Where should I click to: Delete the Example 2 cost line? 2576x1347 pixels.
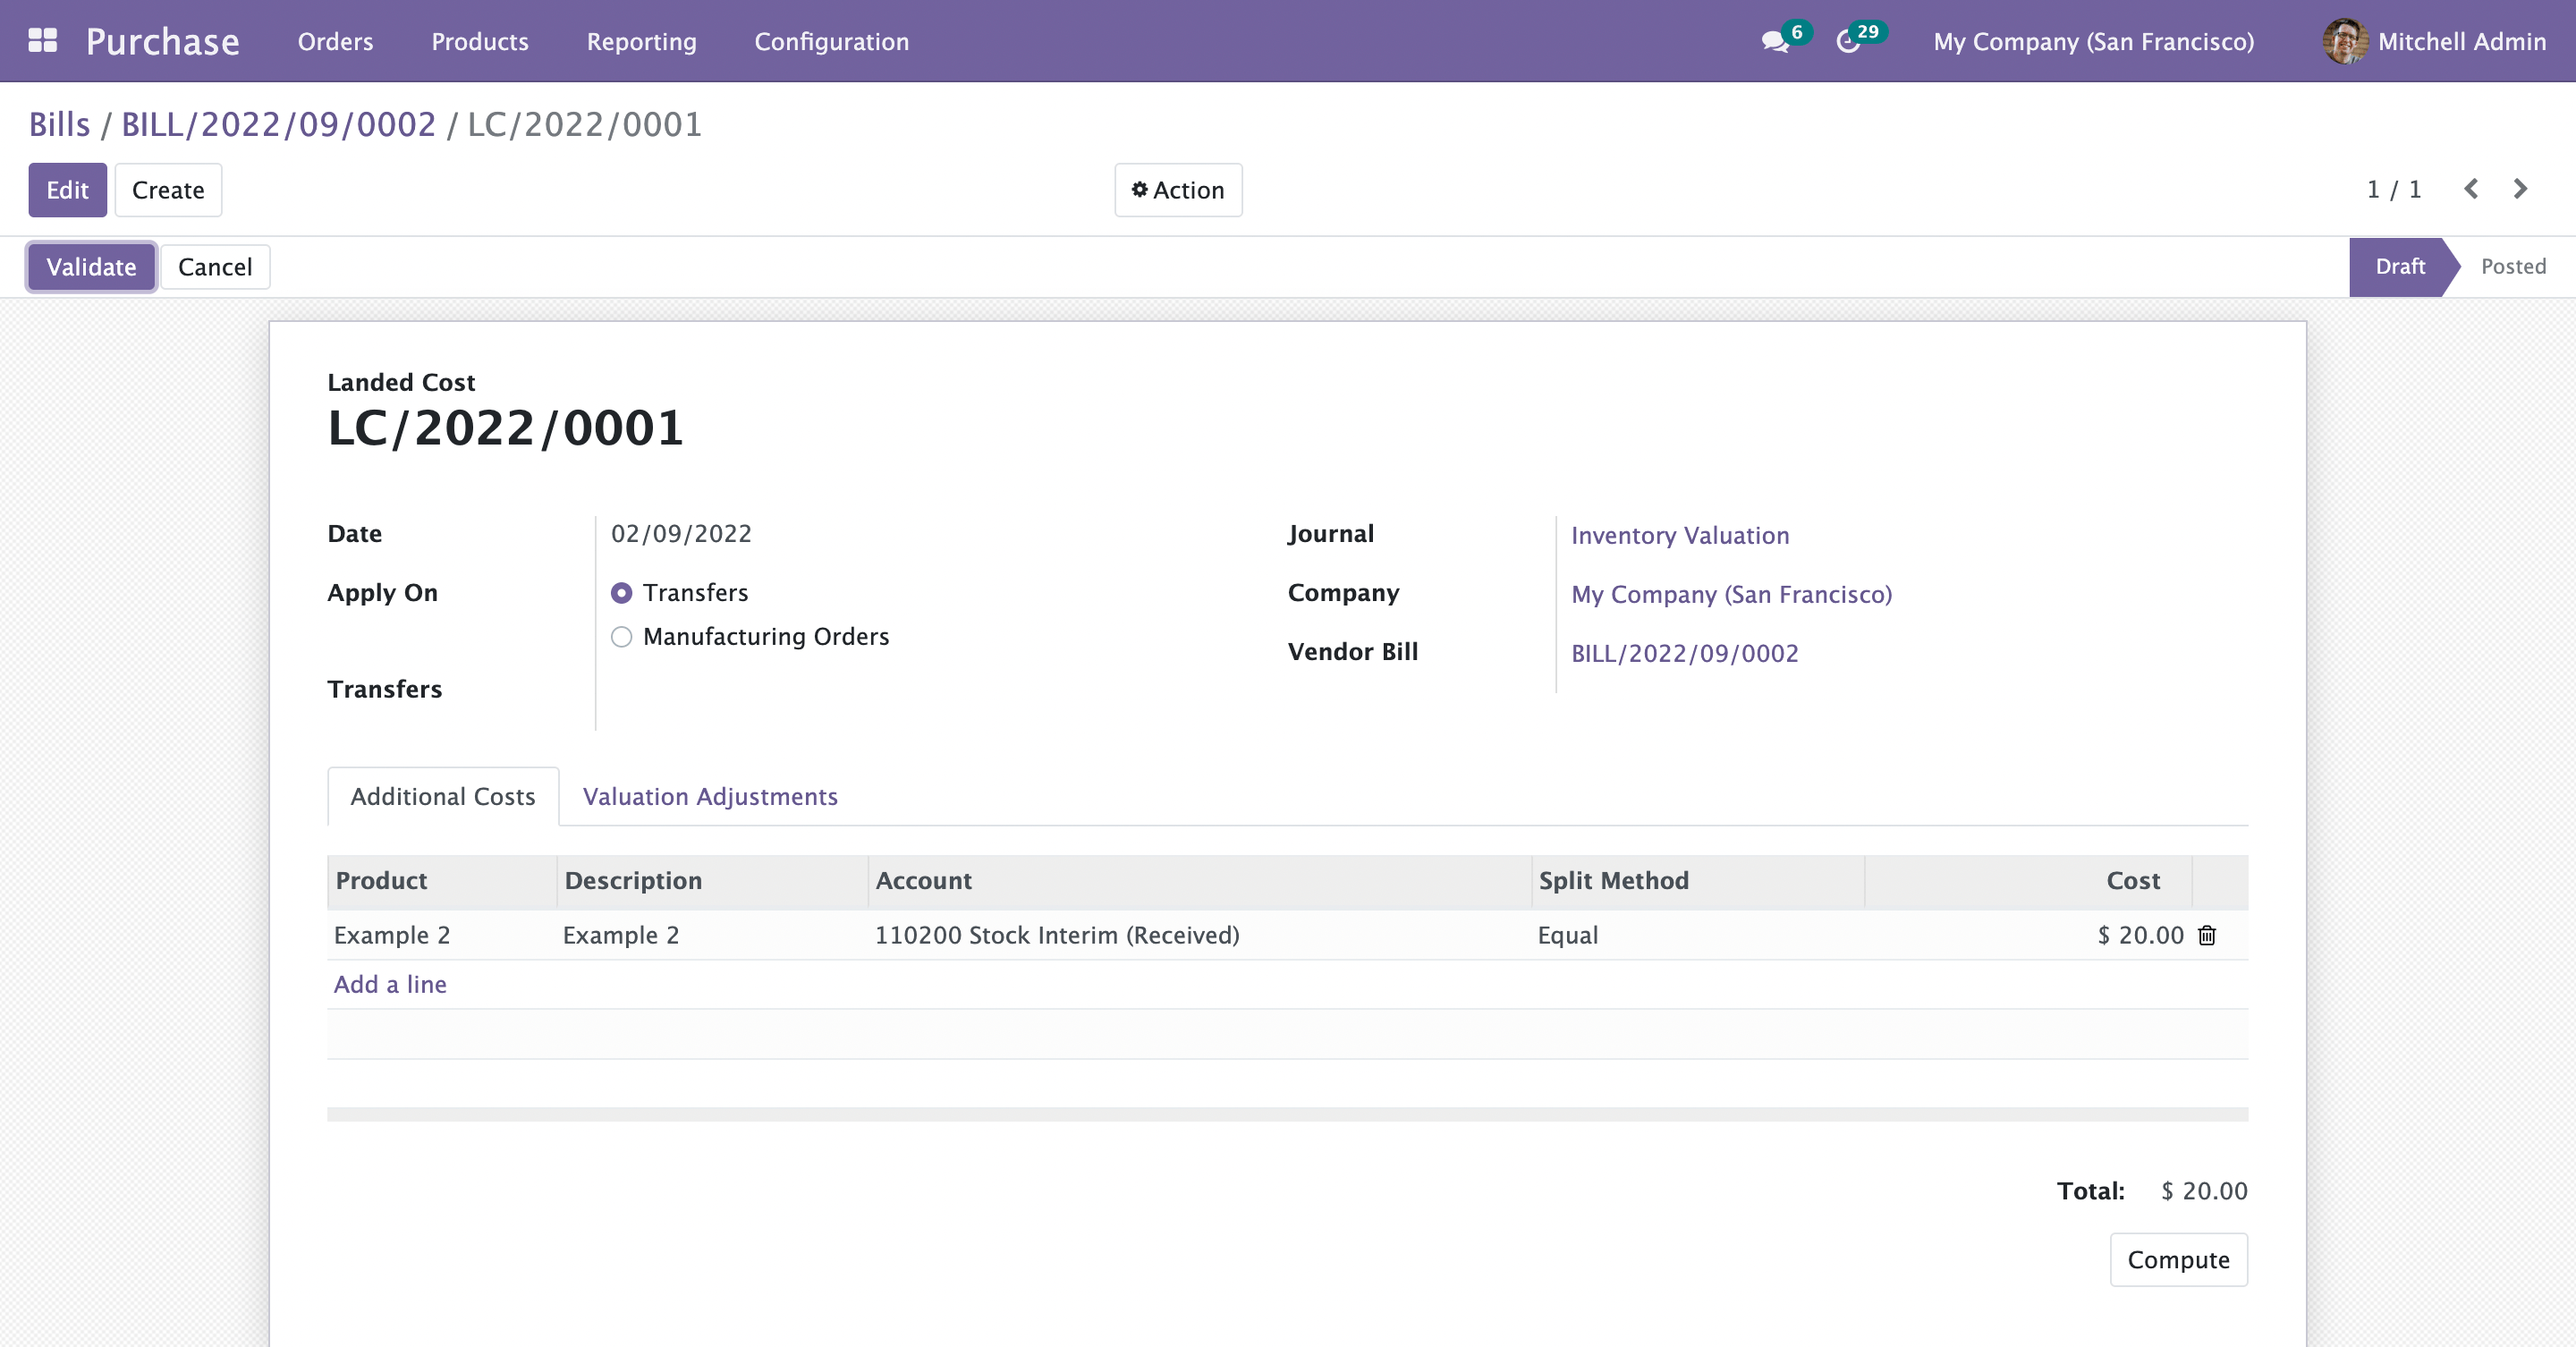pyautogui.click(x=2207, y=935)
